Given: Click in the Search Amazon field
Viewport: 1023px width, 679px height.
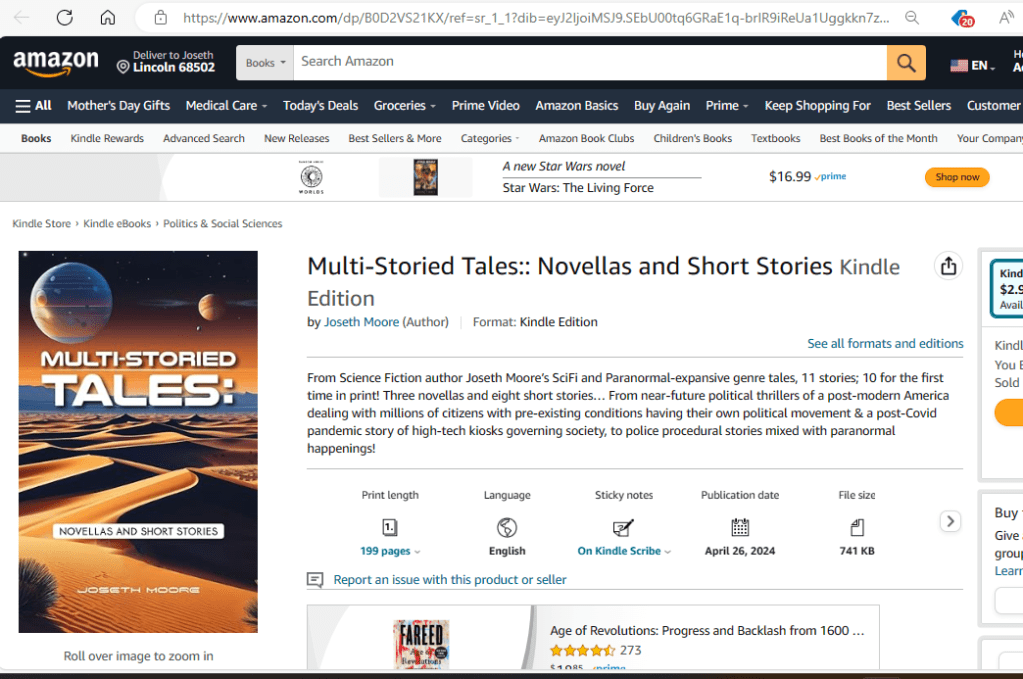Looking at the screenshot, I should [590, 62].
